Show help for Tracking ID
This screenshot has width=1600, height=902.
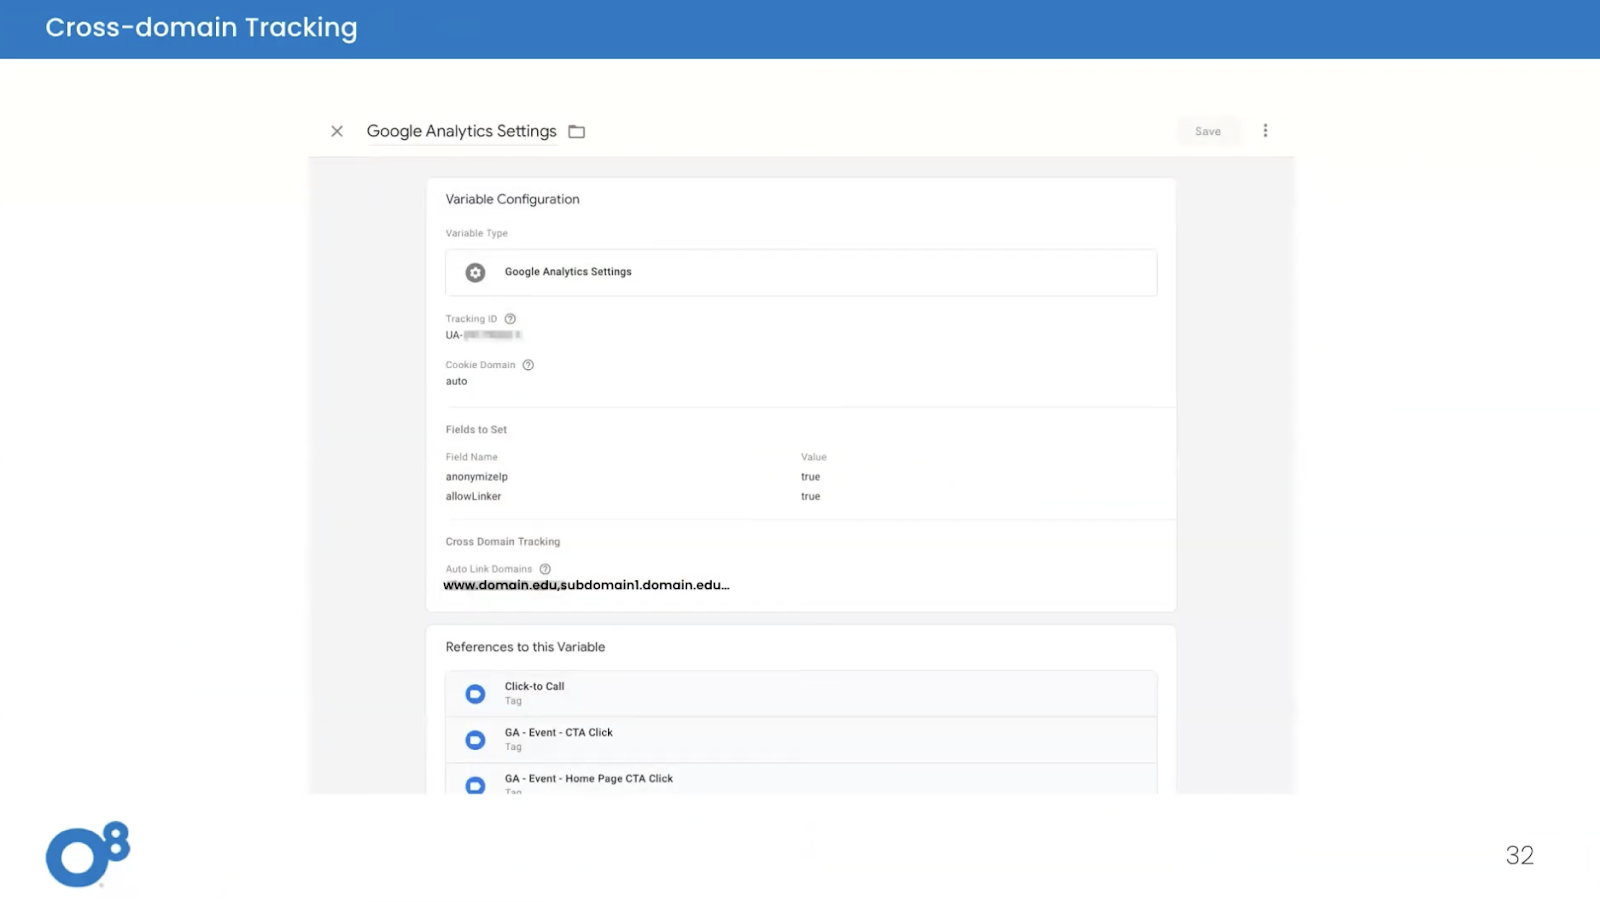pos(510,319)
